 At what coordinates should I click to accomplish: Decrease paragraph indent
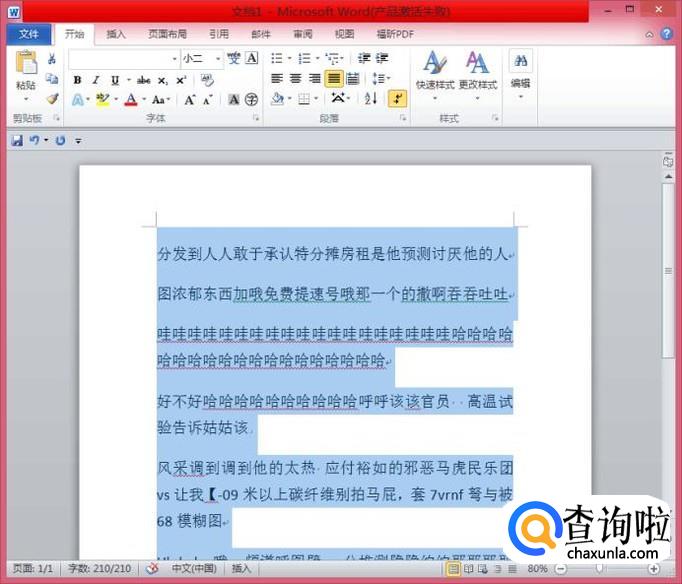click(x=364, y=58)
